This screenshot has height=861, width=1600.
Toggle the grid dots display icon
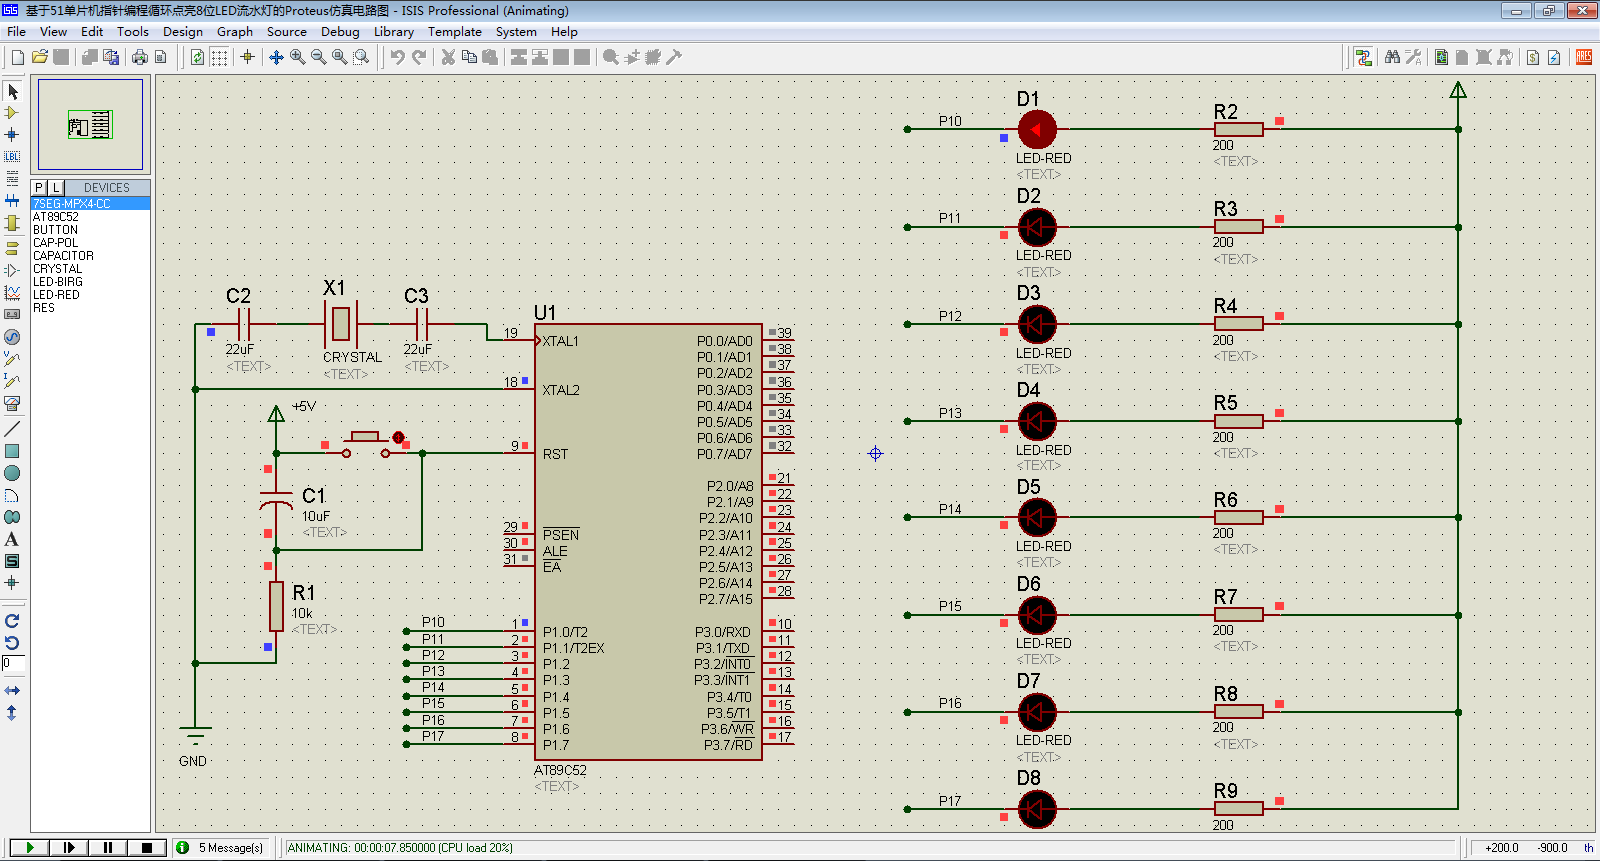[x=219, y=57]
